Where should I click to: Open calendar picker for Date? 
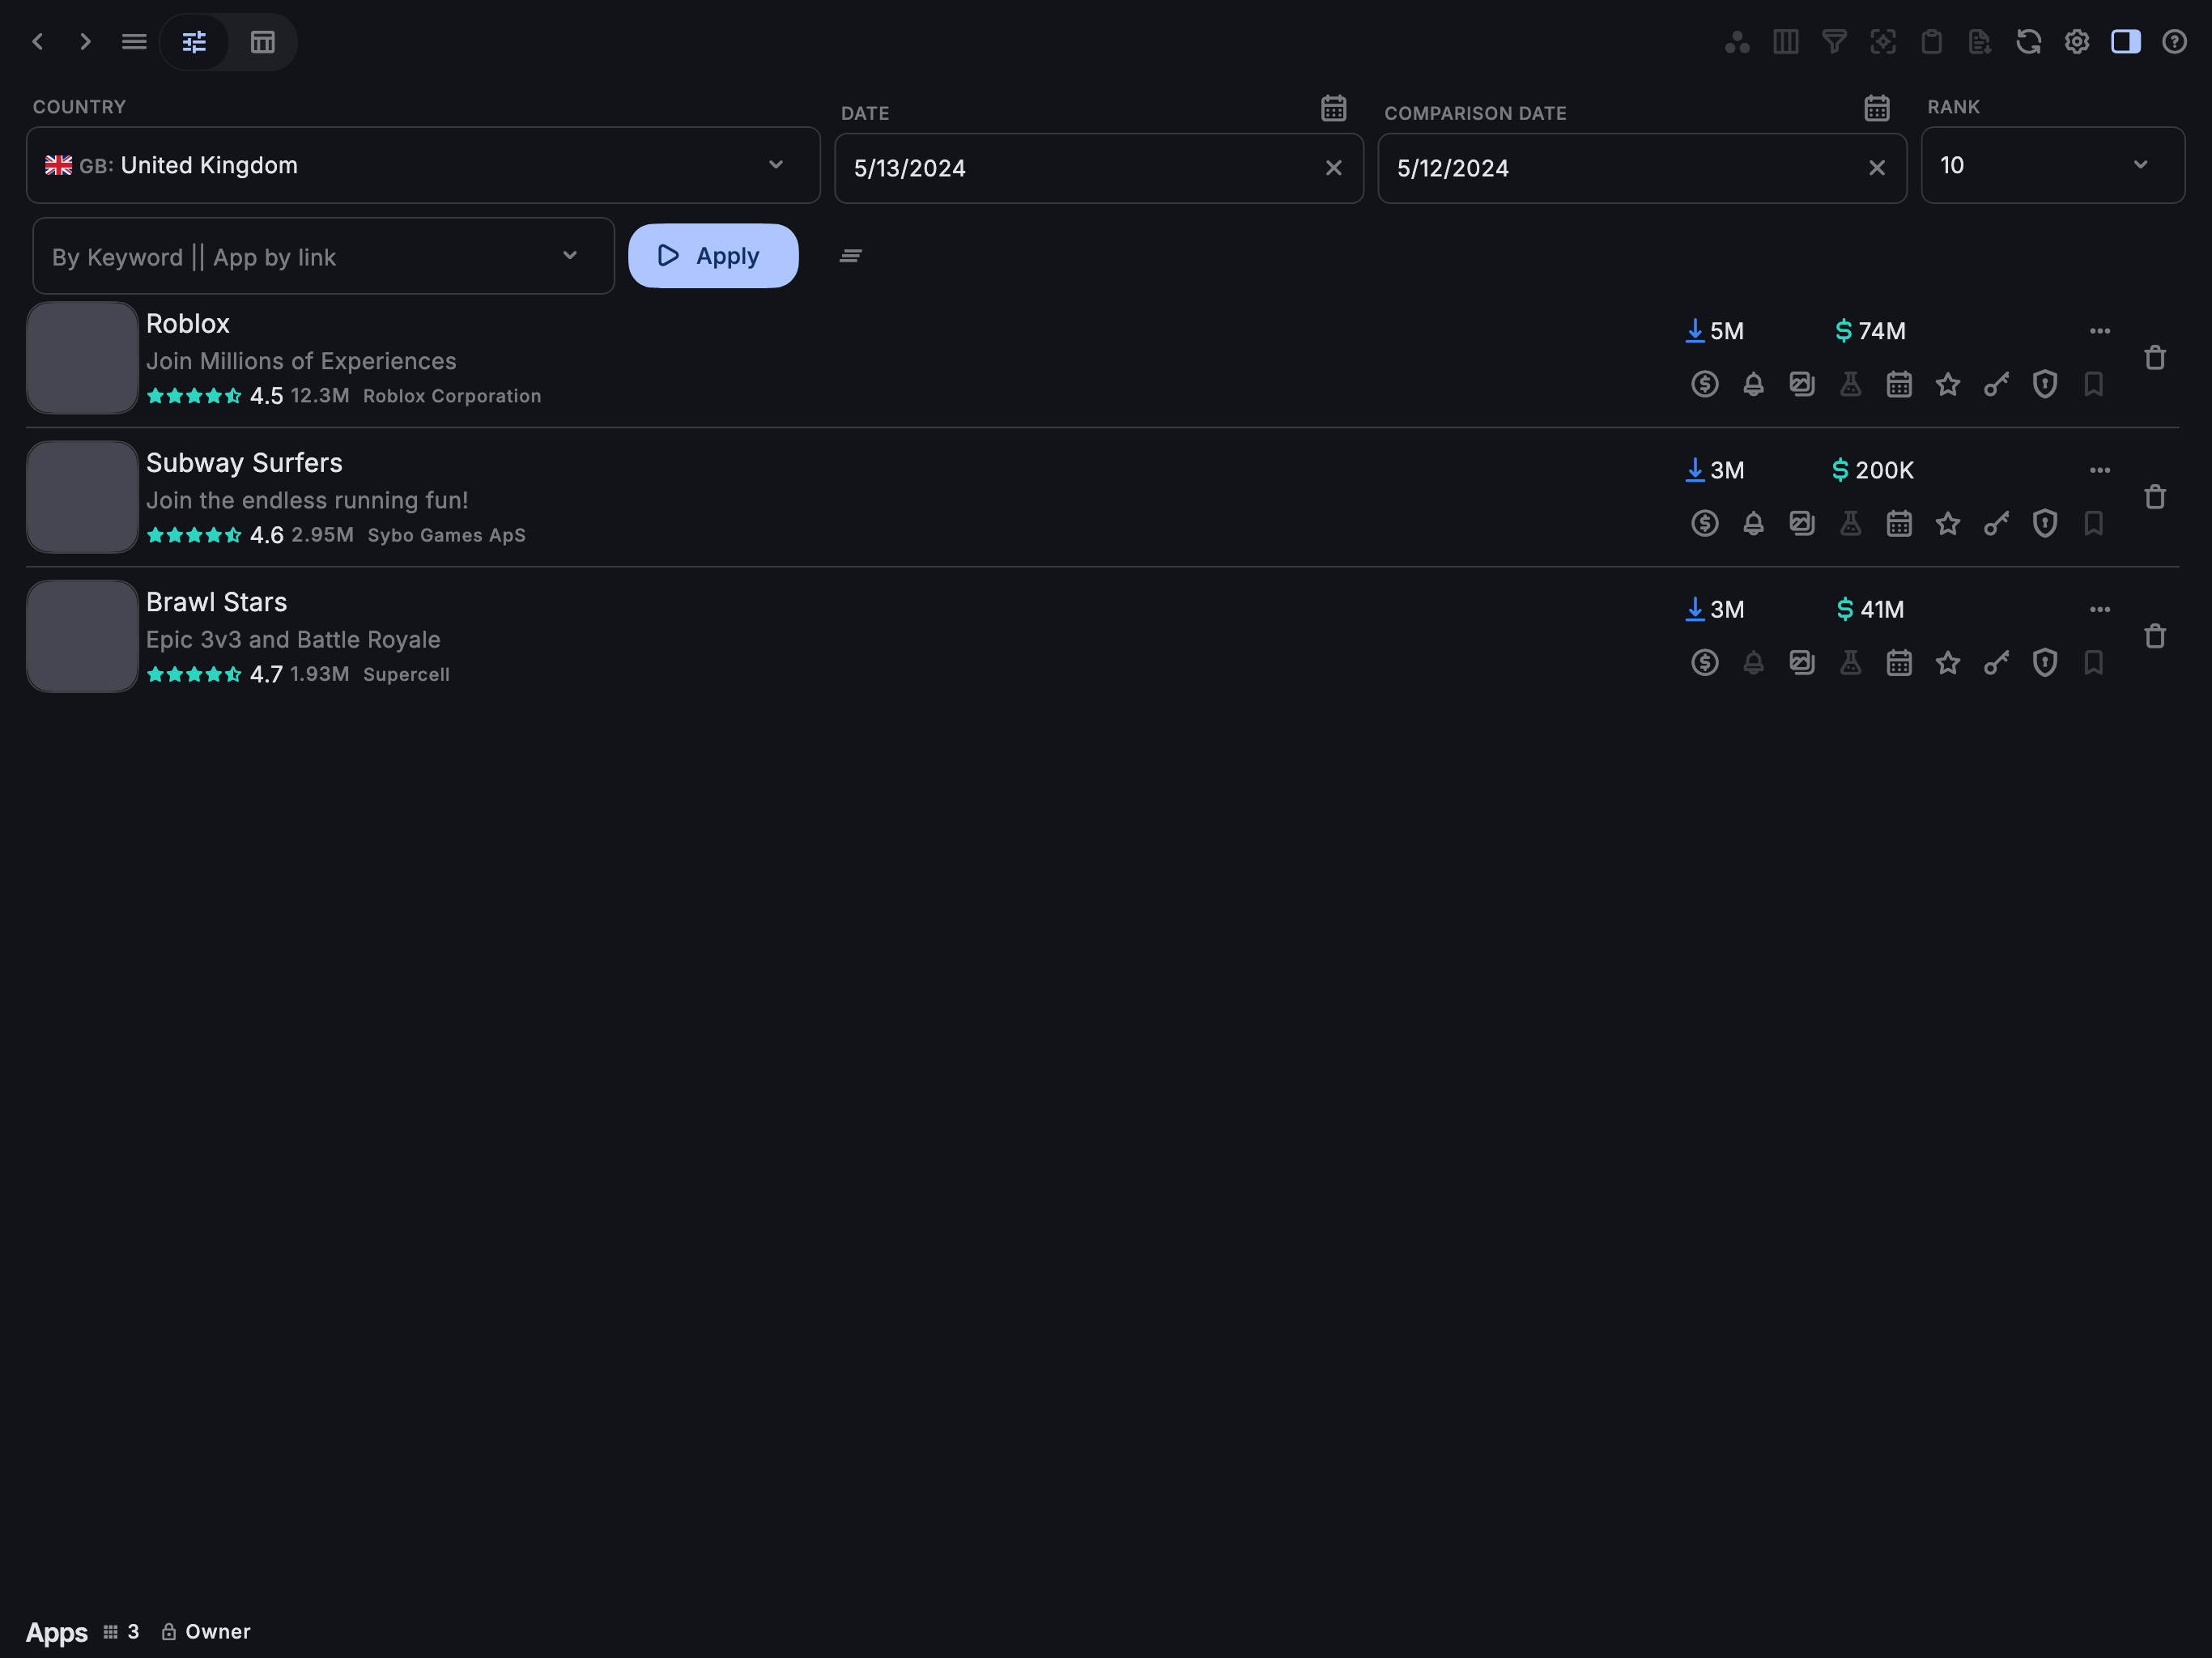1334,108
